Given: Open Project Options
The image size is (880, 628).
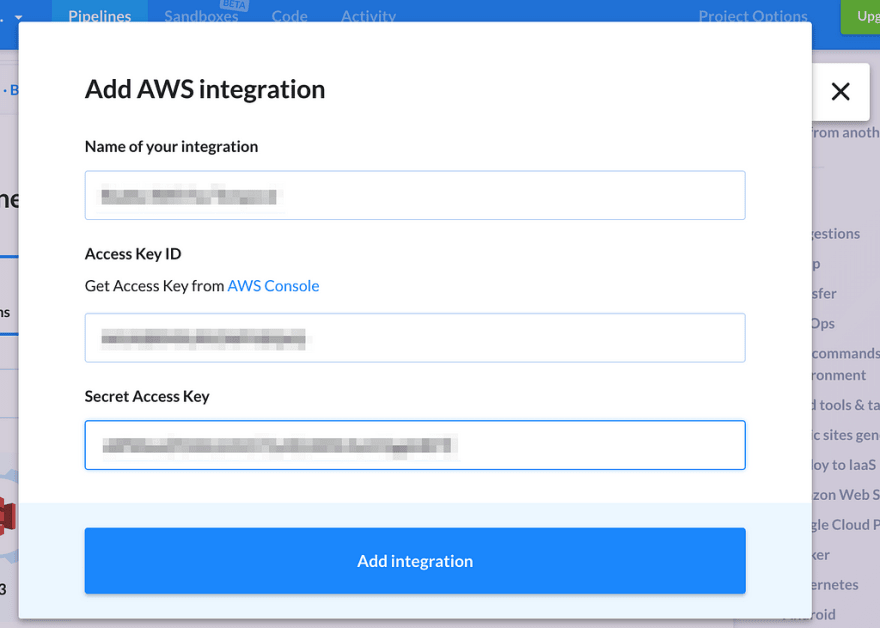Looking at the screenshot, I should [x=753, y=16].
